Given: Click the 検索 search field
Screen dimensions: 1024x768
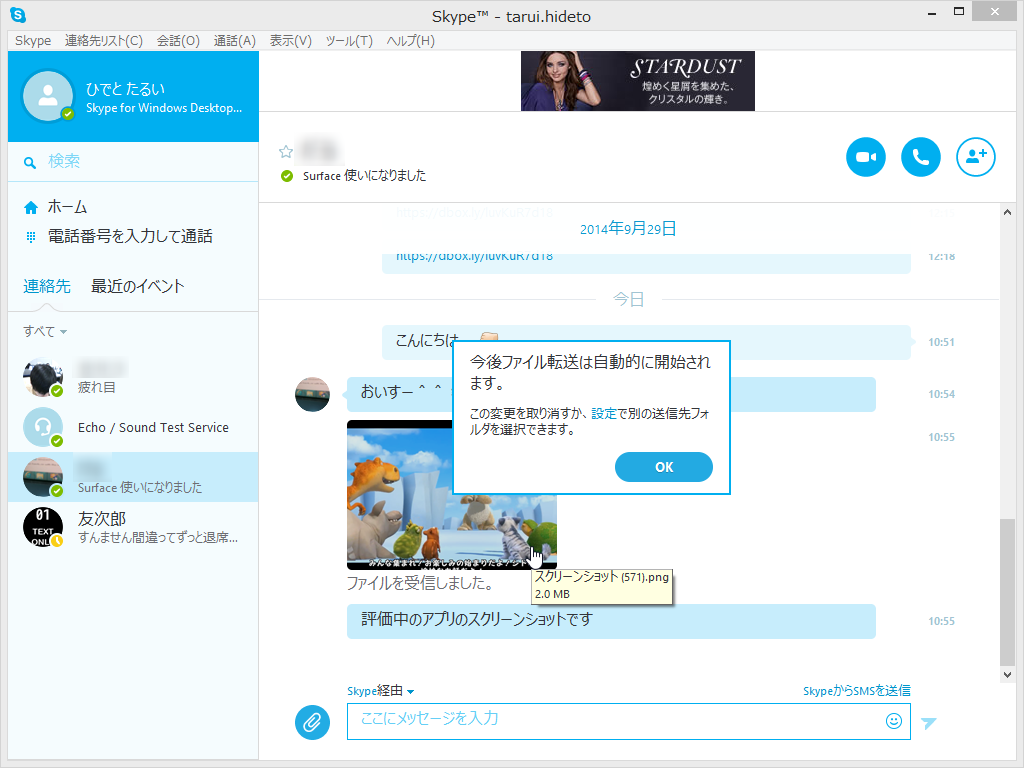Looking at the screenshot, I should point(133,161).
